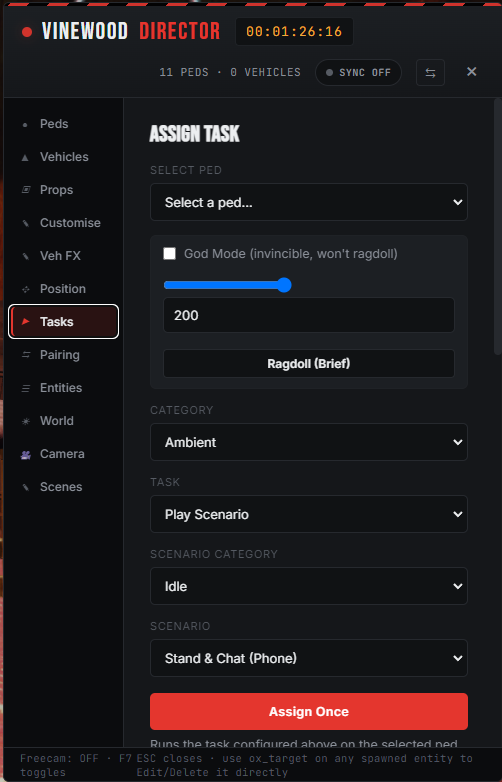The height and width of the screenshot is (782, 502).
Task: Click the input field showing 200
Action: tap(309, 315)
